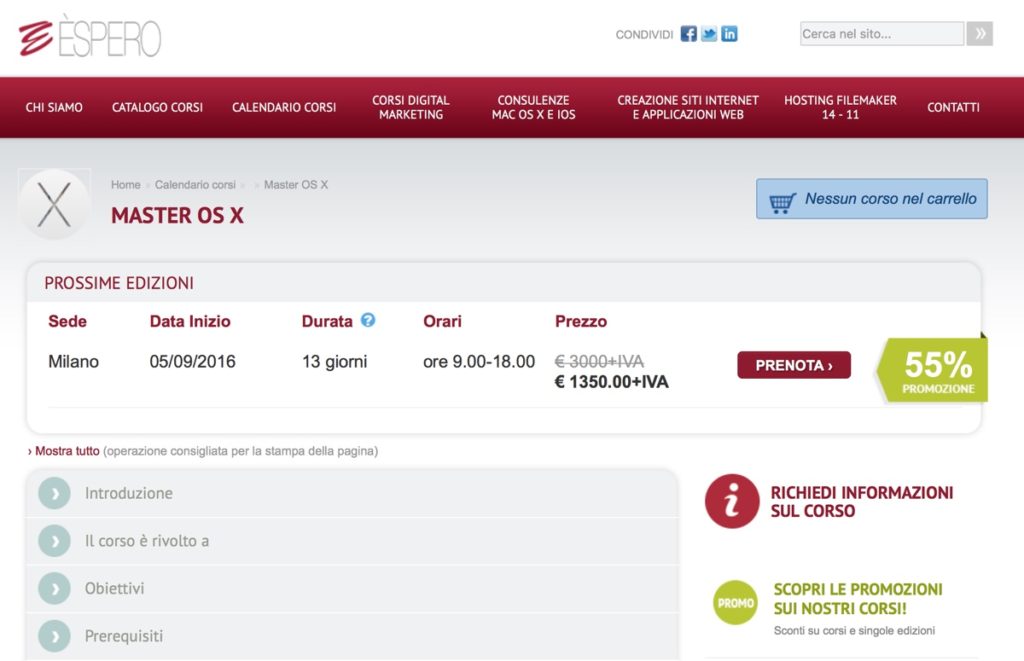The width and height of the screenshot is (1024, 661).
Task: Click the green PROMO badge icon
Action: pos(735,602)
